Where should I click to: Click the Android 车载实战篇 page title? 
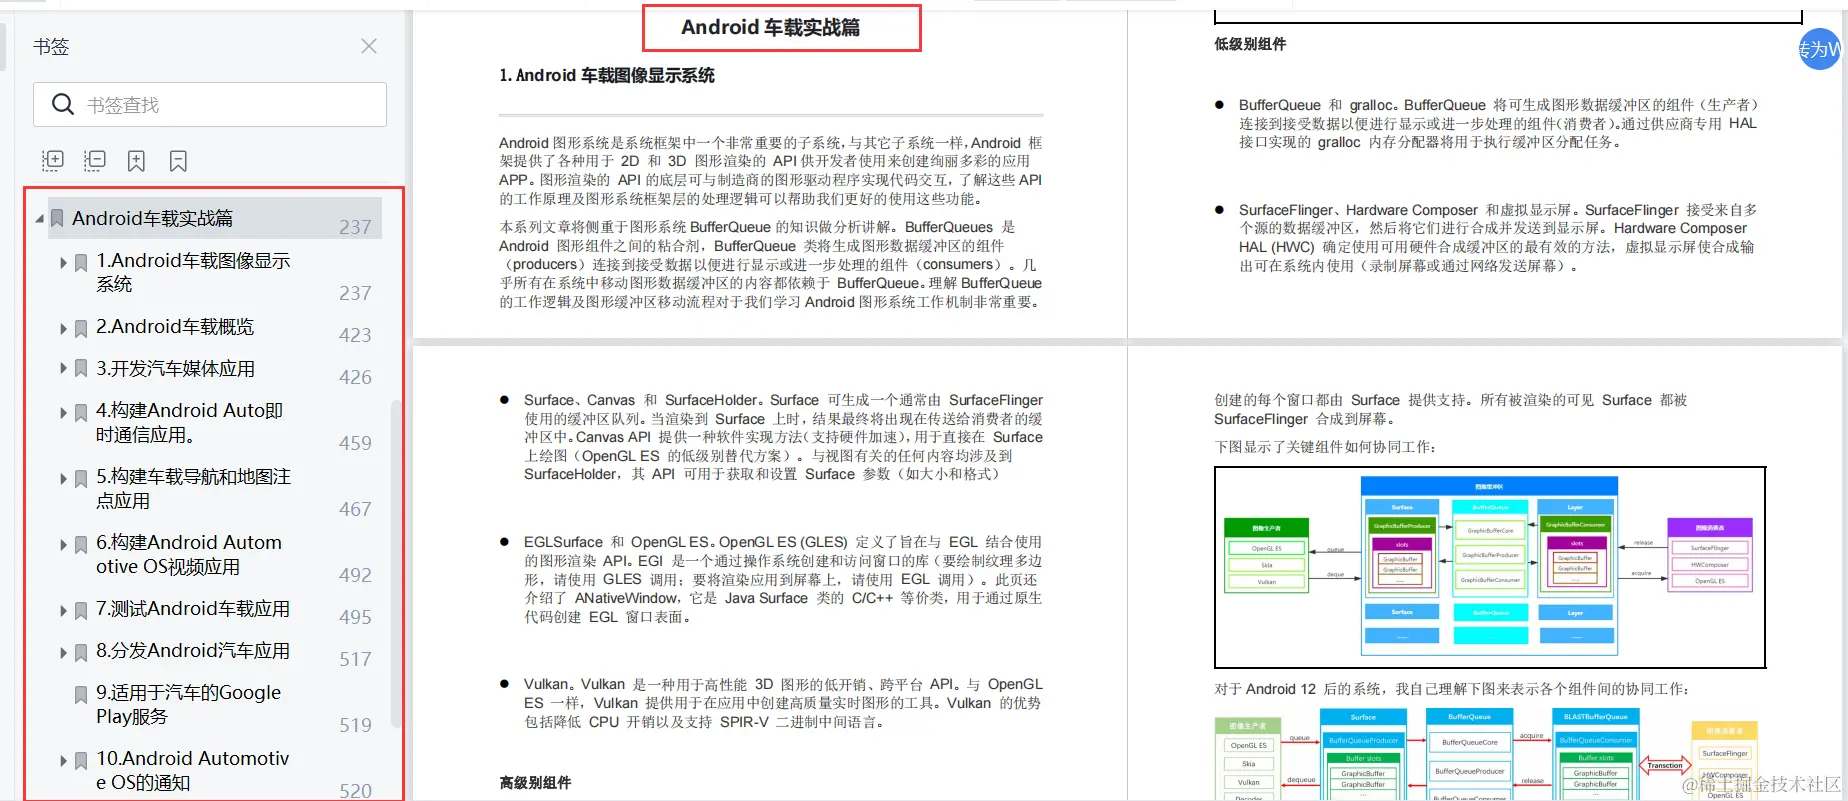point(770,27)
